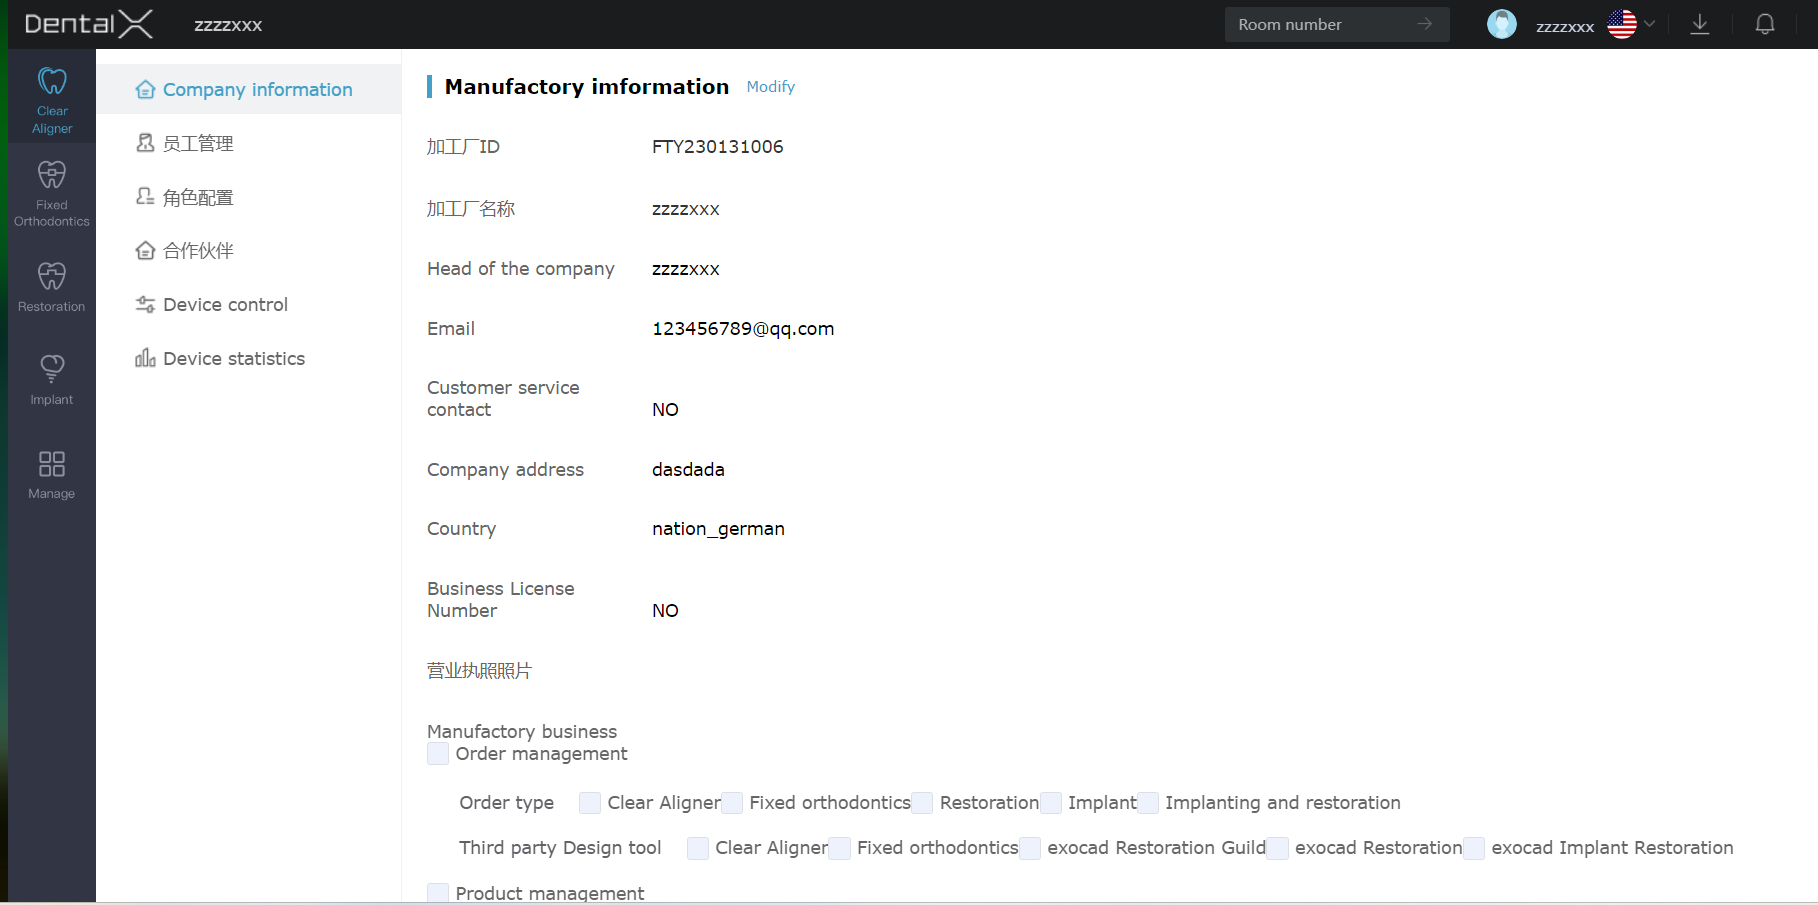Check exocad Restoration Guild checkbox
This screenshot has width=1818, height=905.
pos(1030,848)
